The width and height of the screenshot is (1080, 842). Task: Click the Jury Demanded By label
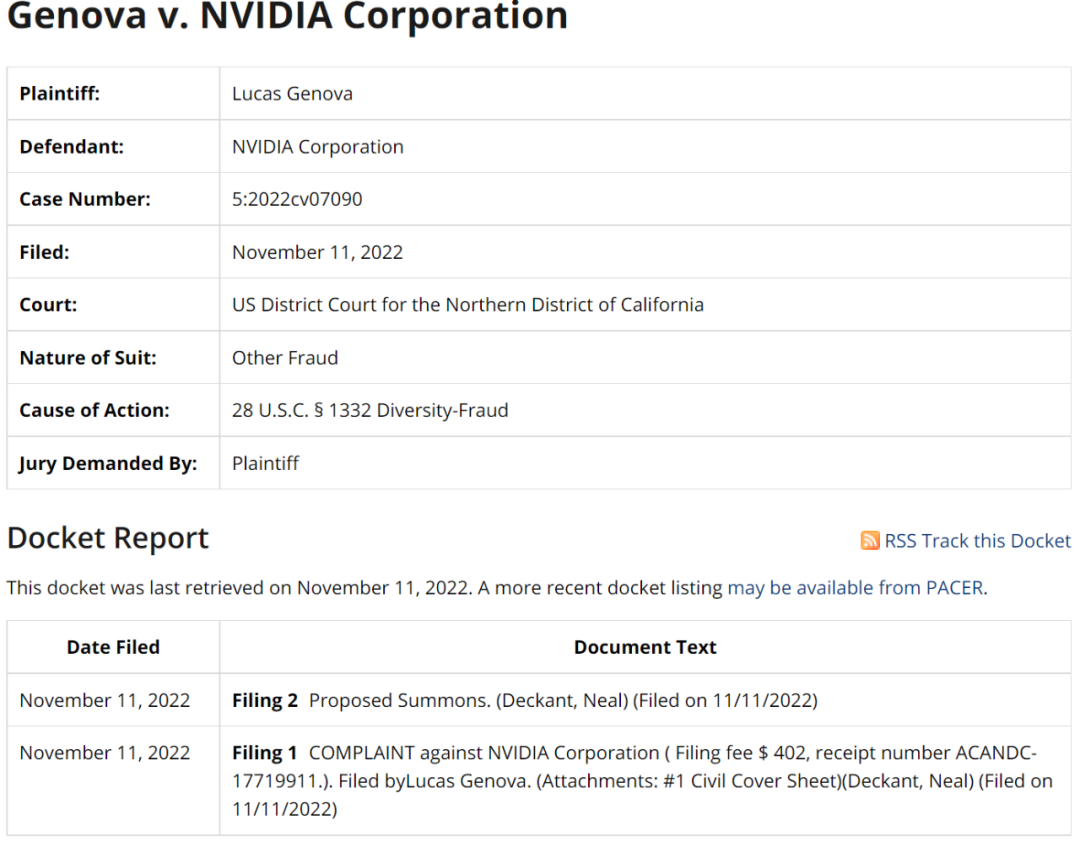coord(108,463)
